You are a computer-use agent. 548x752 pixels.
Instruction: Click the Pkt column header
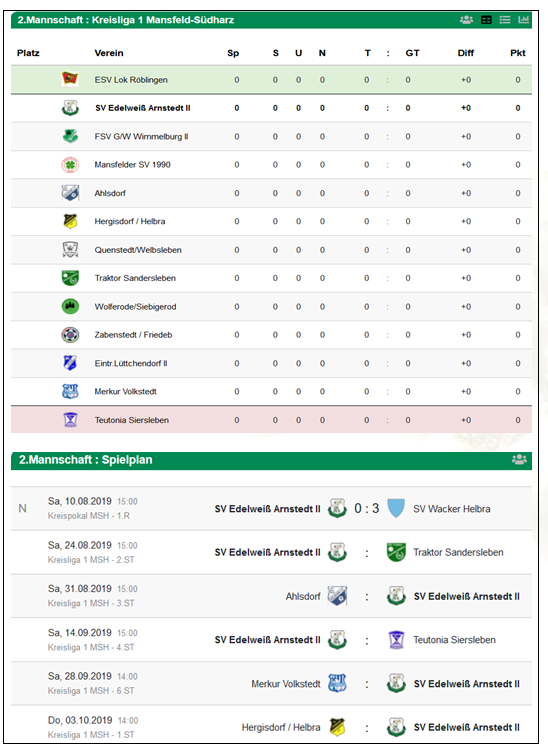[x=518, y=53]
